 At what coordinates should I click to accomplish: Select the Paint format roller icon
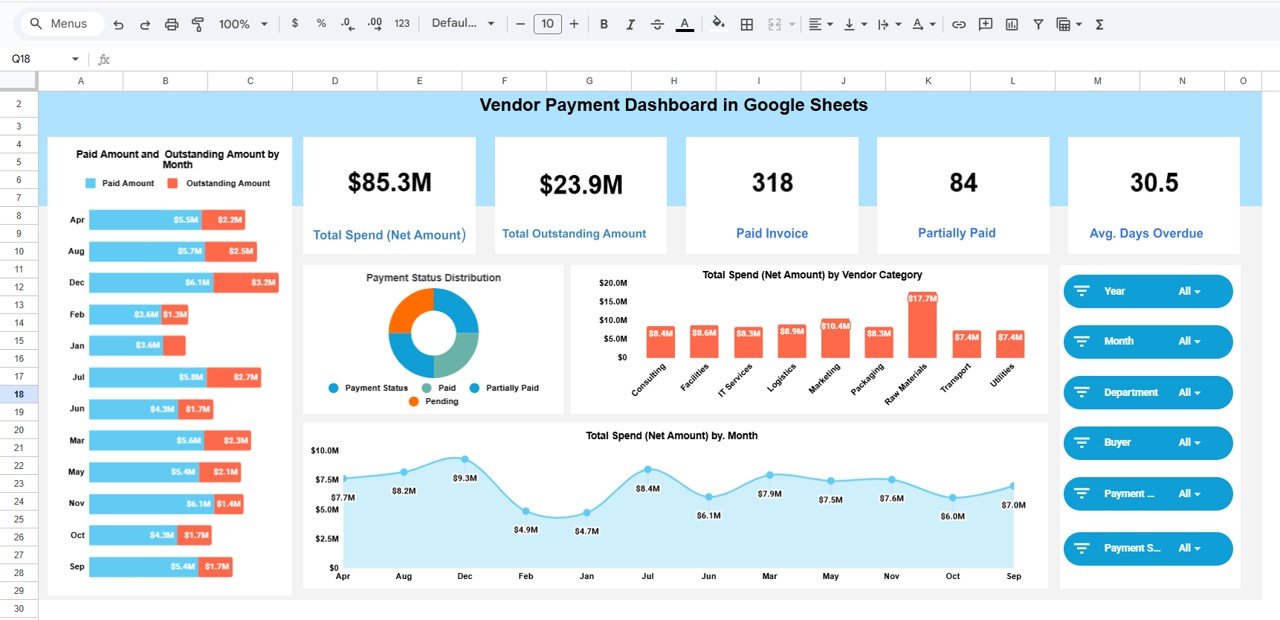tap(197, 24)
